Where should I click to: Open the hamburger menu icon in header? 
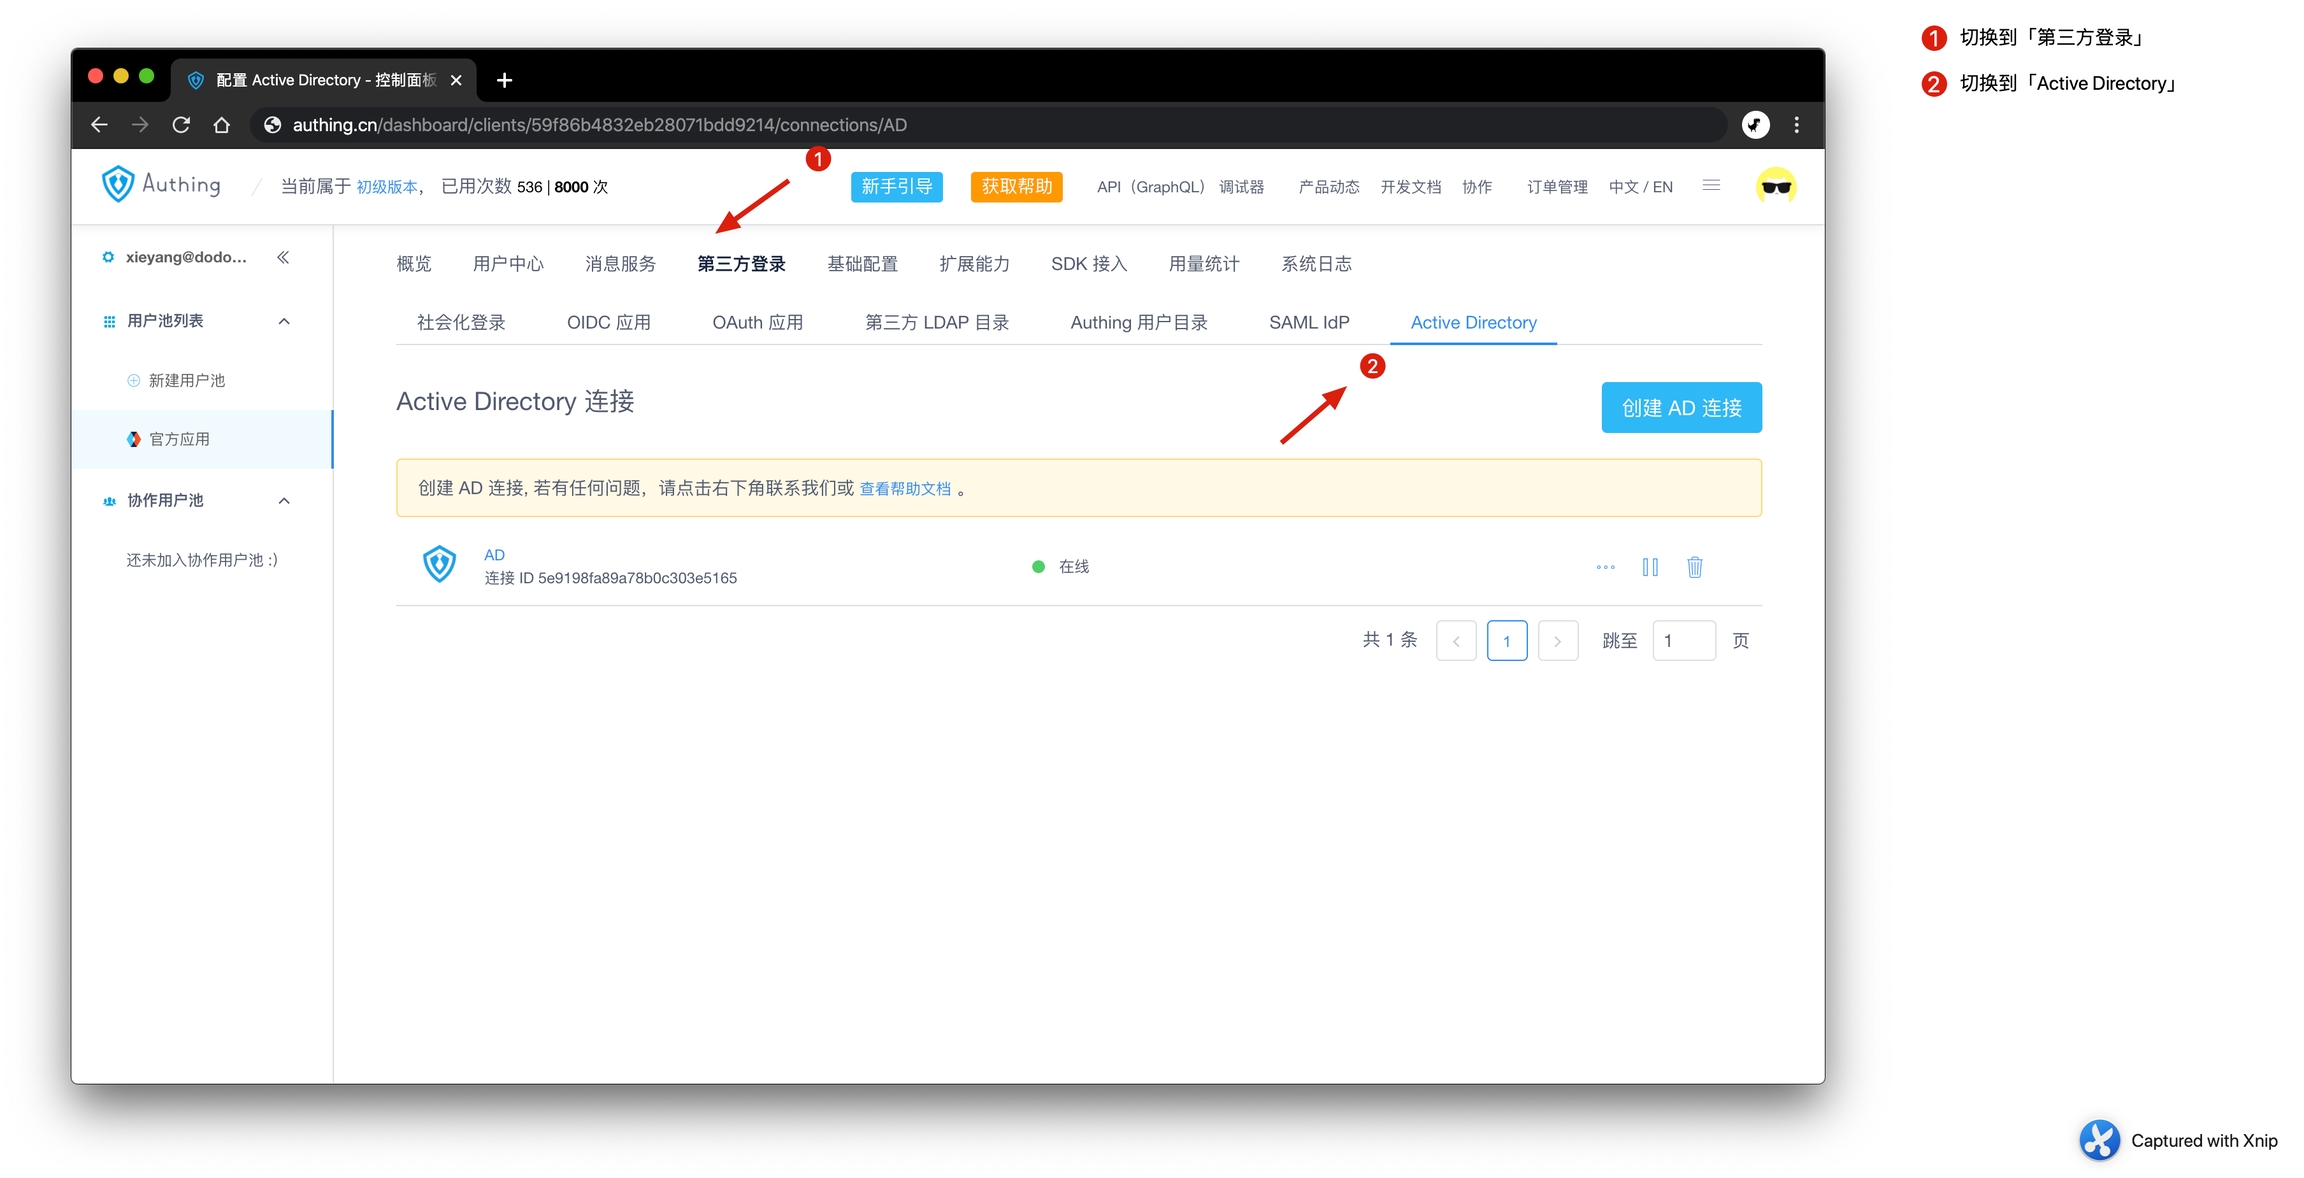(x=1711, y=186)
